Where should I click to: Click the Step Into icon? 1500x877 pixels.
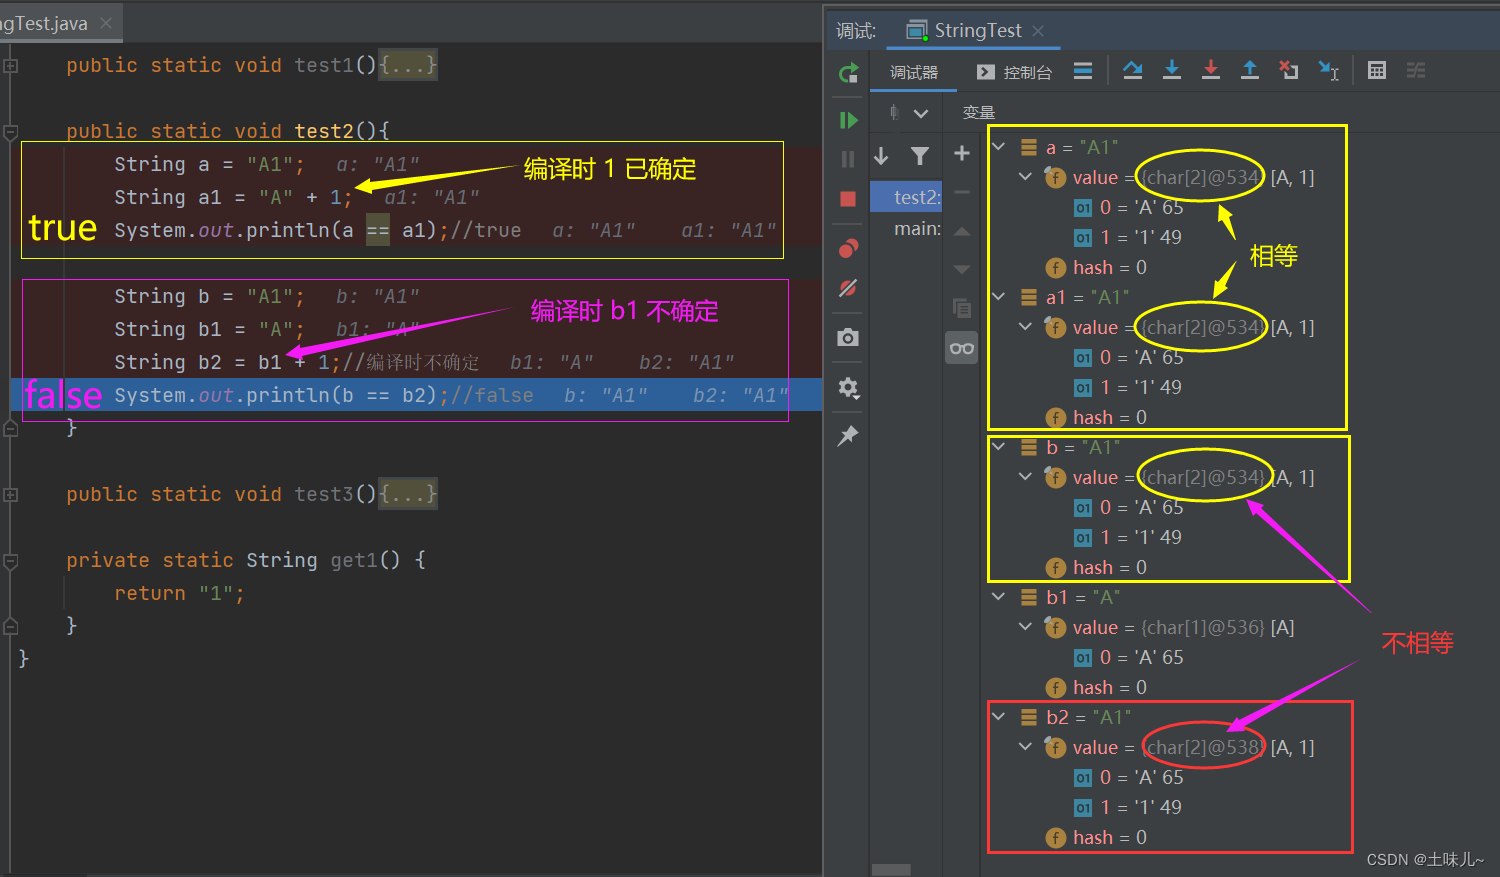[x=1172, y=70]
